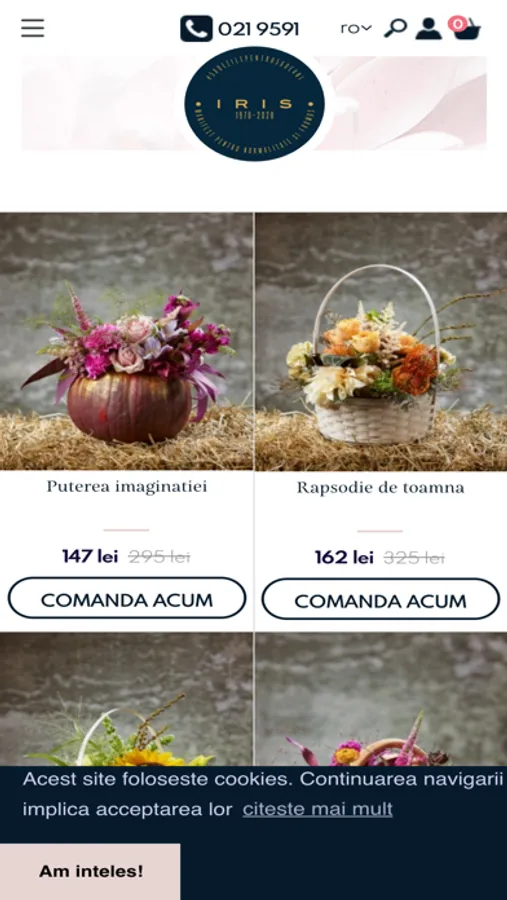Select the pink flower basket thumbnail
Image resolution: width=507 pixels, height=900 pixels.
point(381,699)
